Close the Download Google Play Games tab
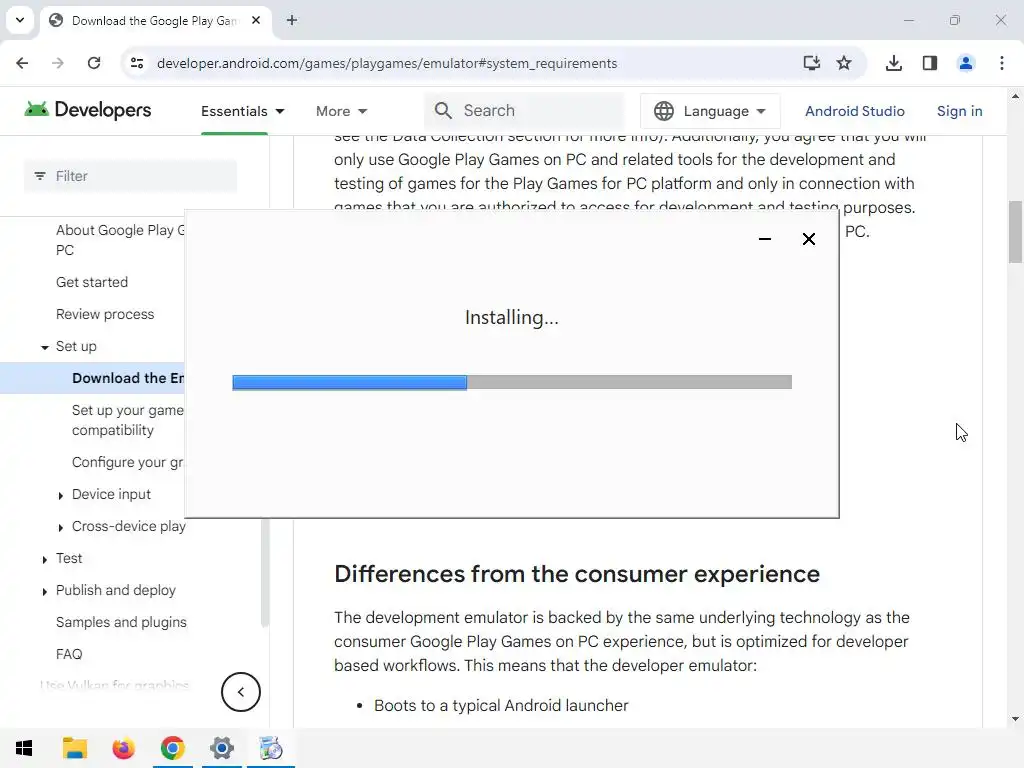Screen dimensions: 1024x768 coord(256,20)
